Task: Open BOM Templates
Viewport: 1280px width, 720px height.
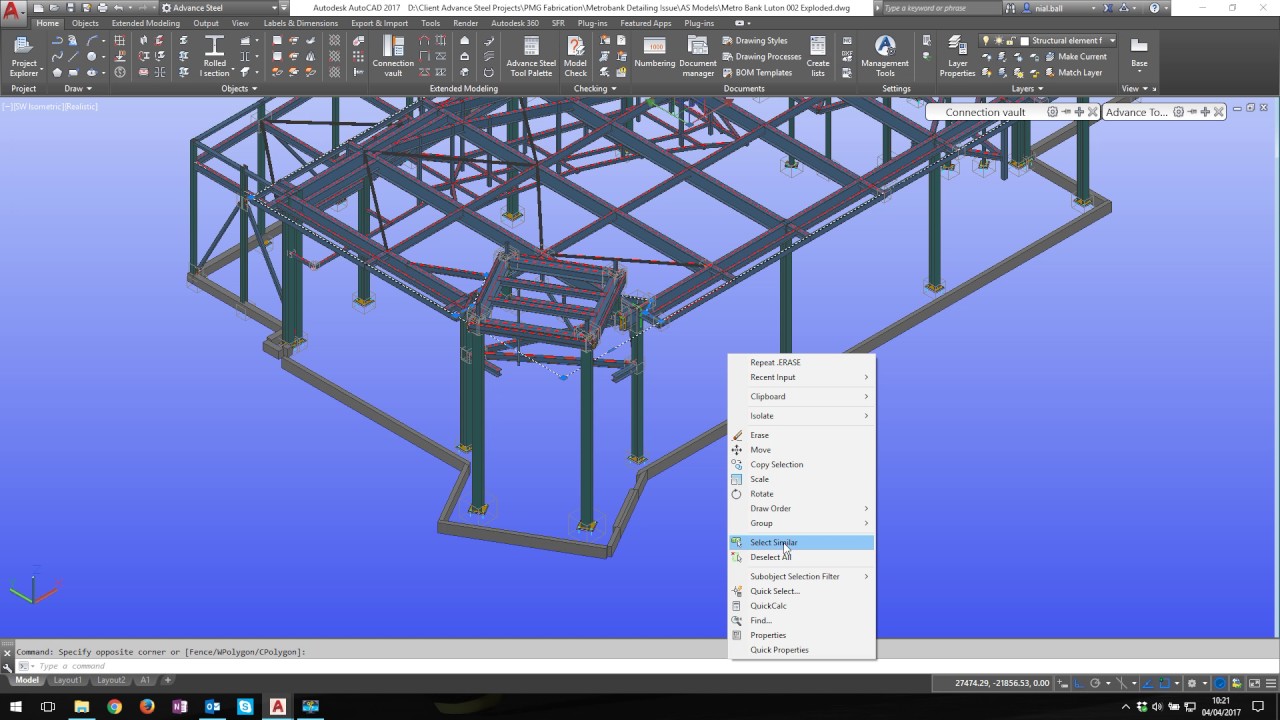Action: coord(757,72)
